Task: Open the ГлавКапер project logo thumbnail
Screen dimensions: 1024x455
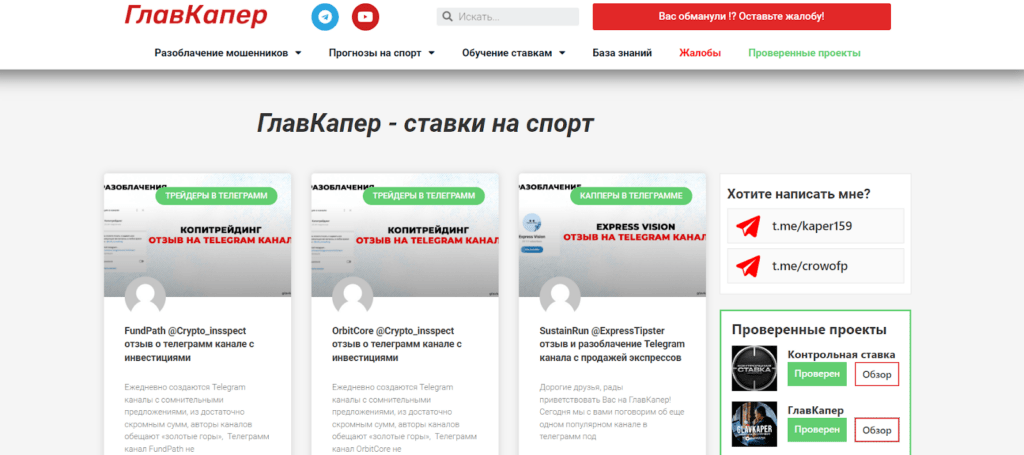Action: pyautogui.click(x=754, y=424)
